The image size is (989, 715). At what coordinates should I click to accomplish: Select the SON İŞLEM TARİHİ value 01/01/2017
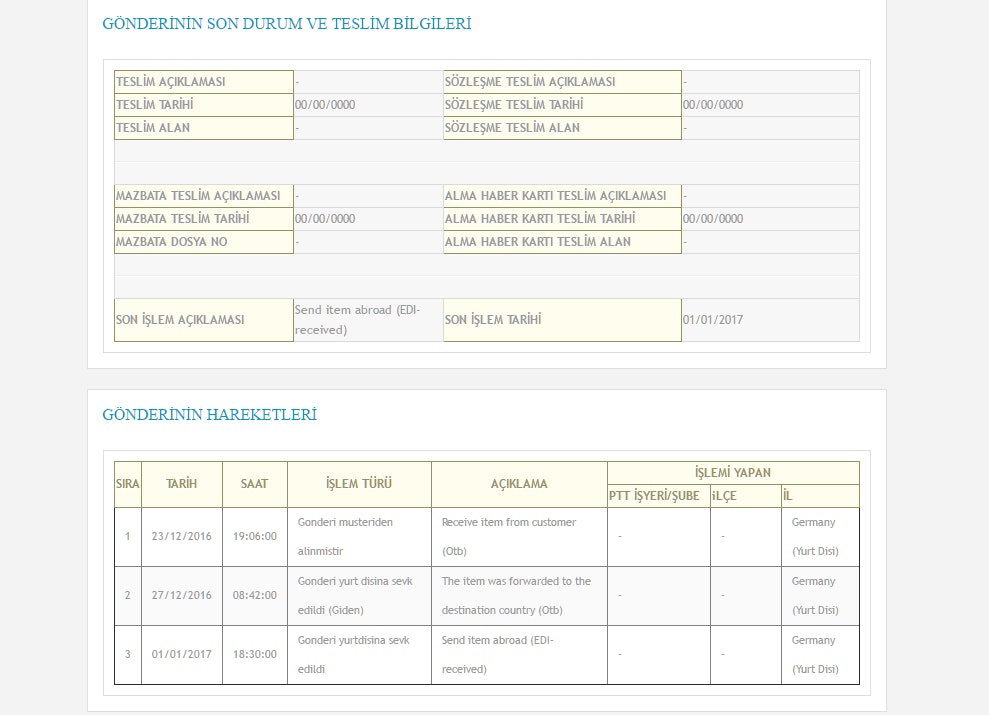click(x=713, y=320)
